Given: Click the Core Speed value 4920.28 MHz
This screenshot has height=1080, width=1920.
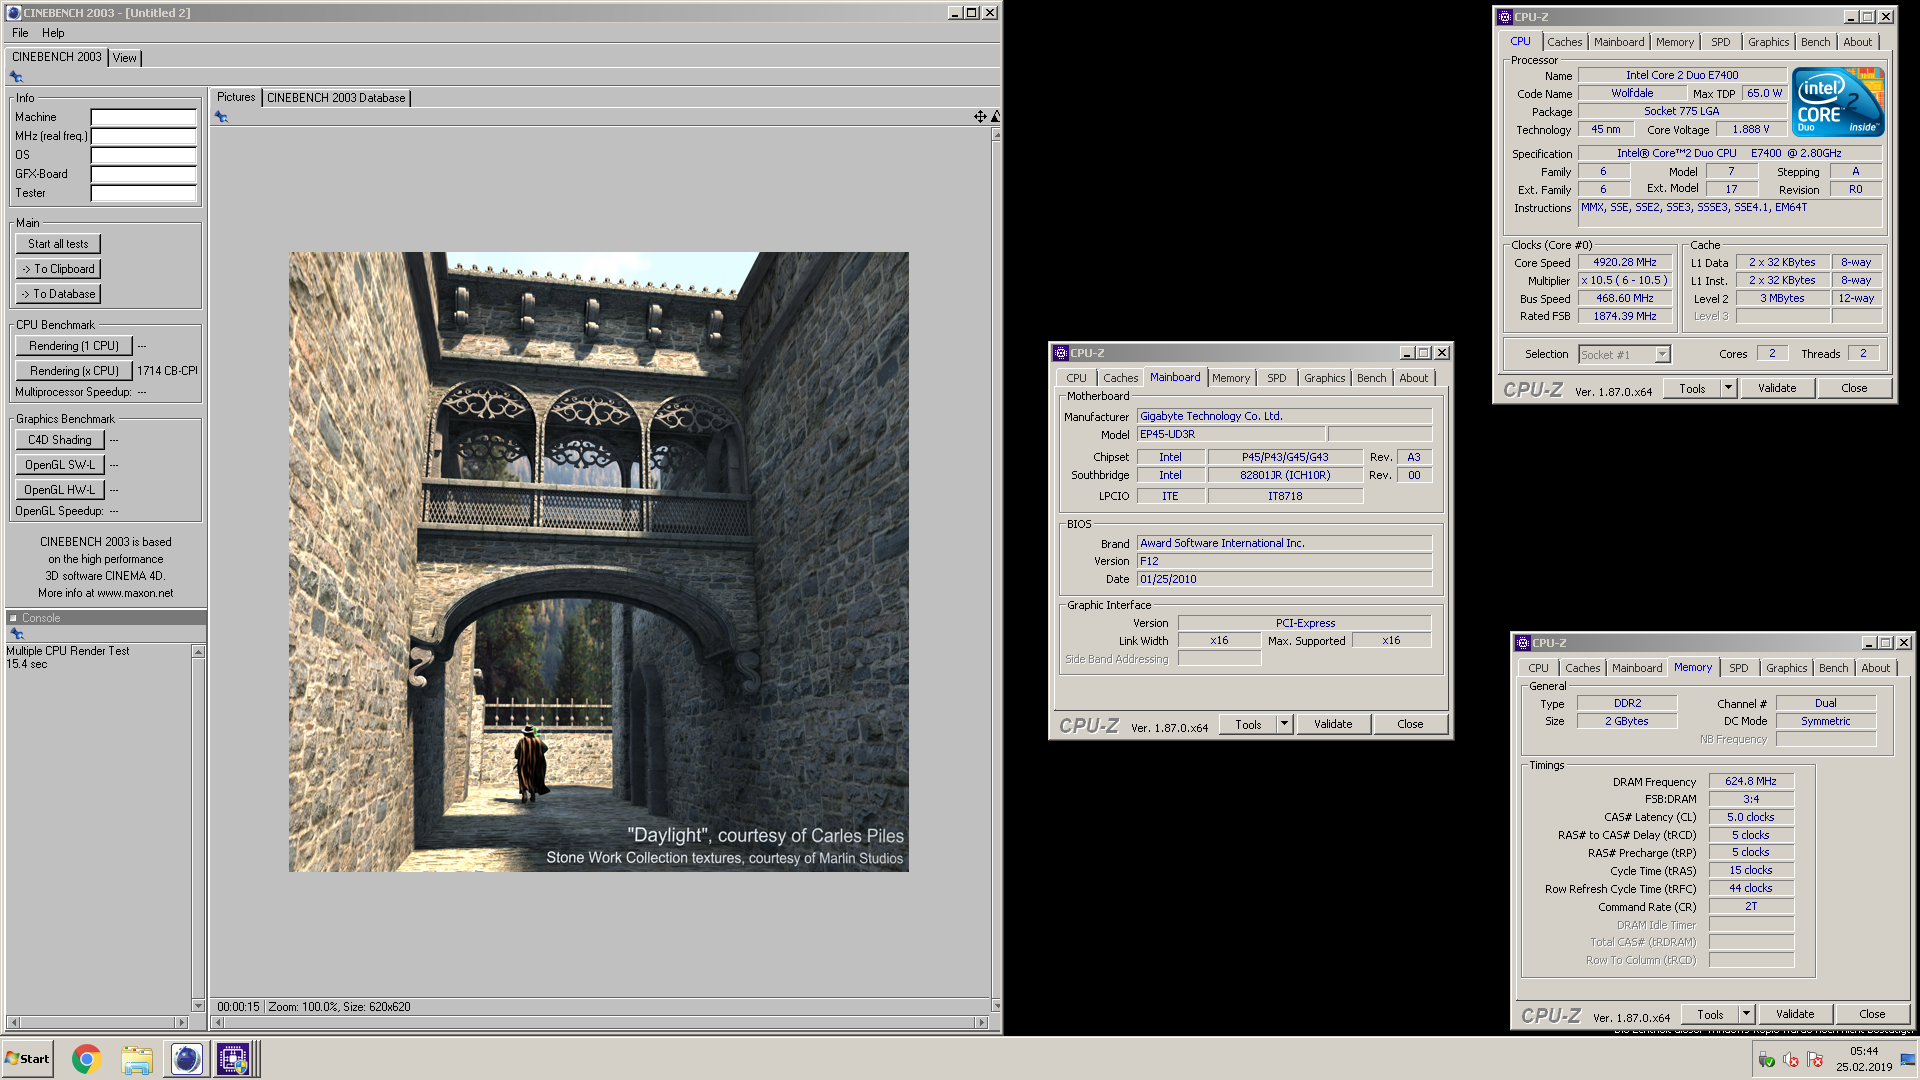Looking at the screenshot, I should (x=1625, y=262).
